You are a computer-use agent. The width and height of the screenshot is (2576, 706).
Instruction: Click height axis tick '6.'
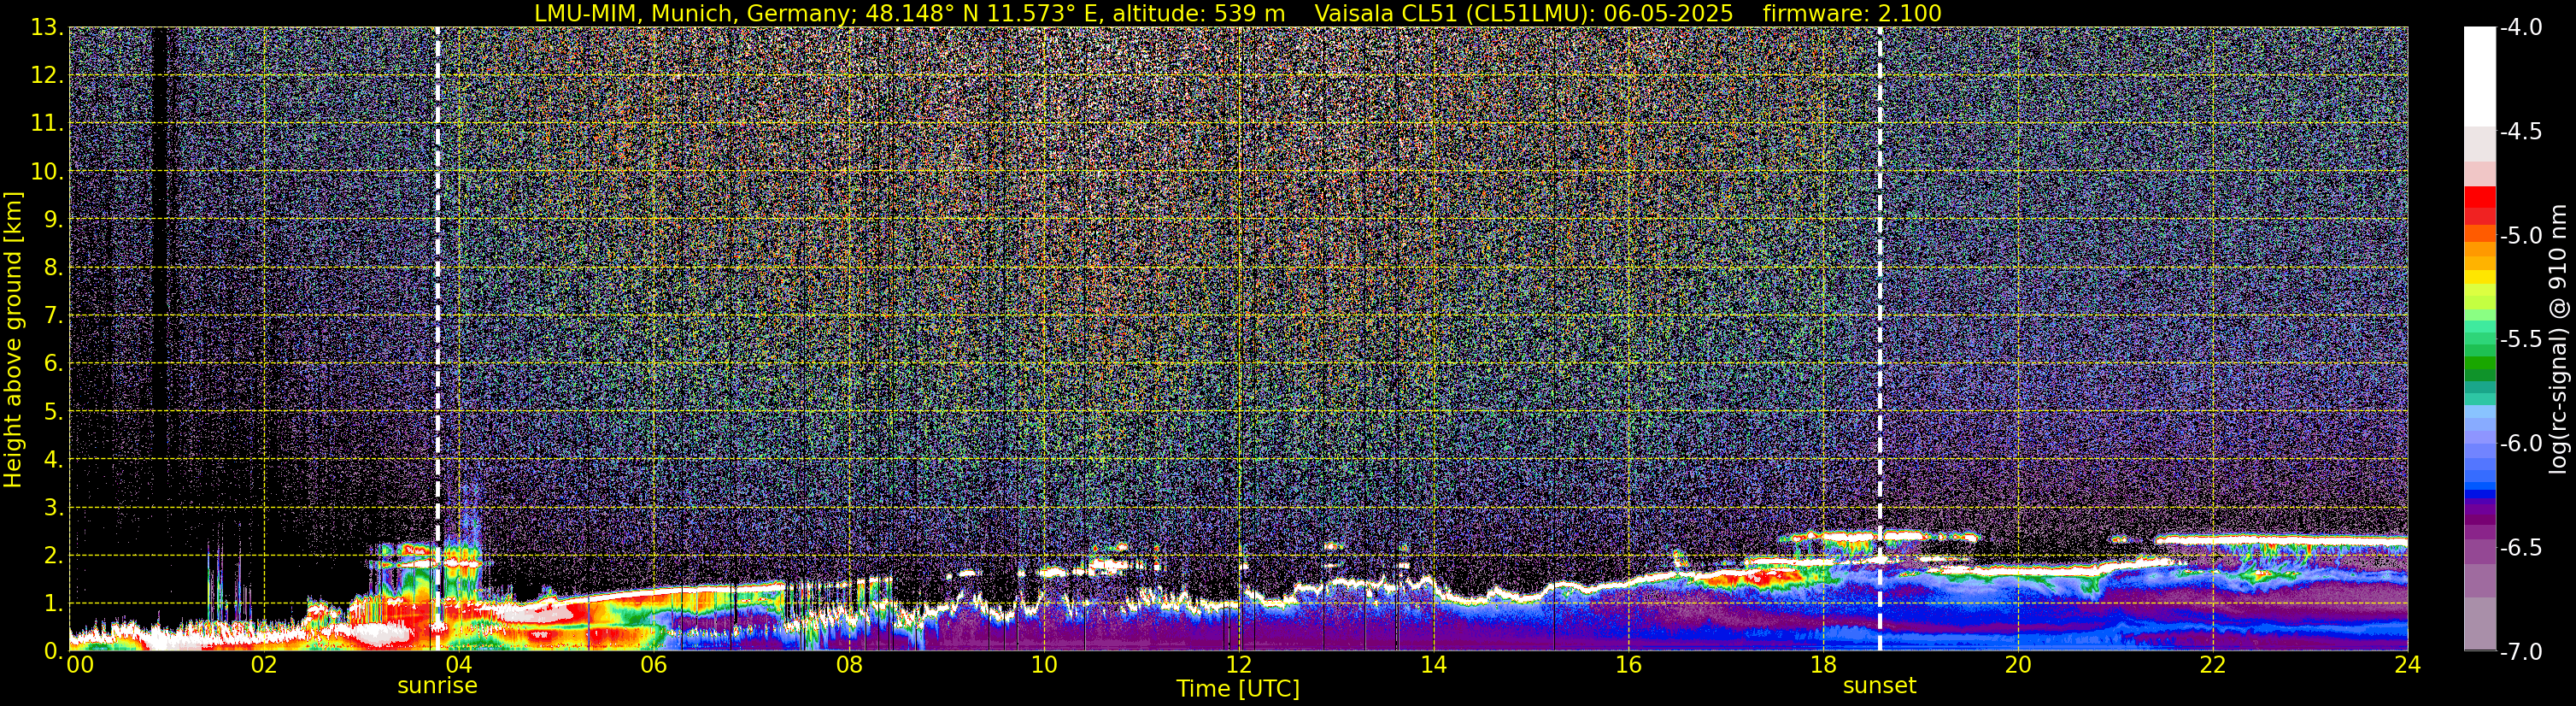(54, 364)
